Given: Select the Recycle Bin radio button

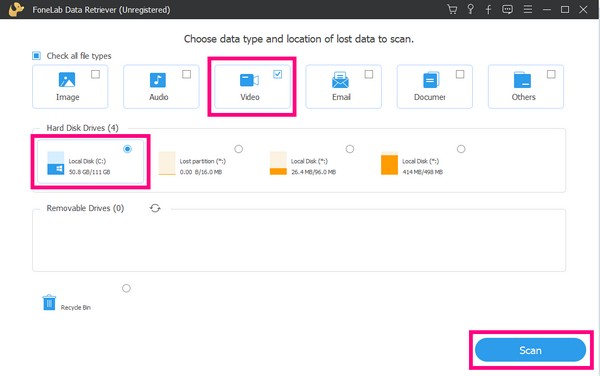Looking at the screenshot, I should 126,288.
